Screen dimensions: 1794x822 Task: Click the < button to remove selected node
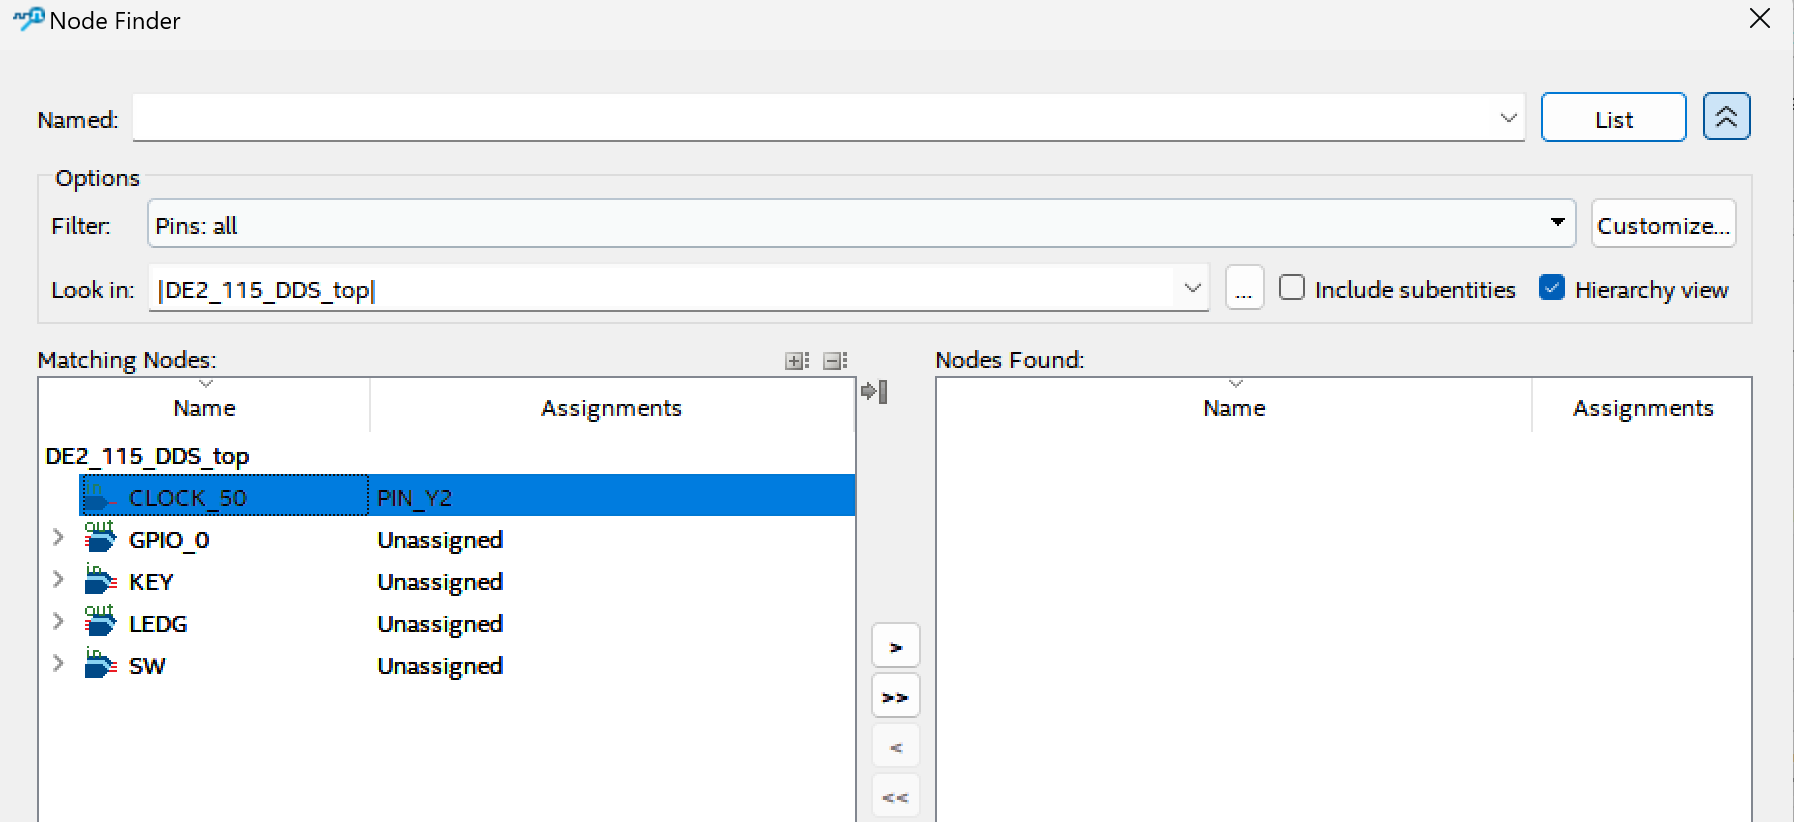pos(895,747)
